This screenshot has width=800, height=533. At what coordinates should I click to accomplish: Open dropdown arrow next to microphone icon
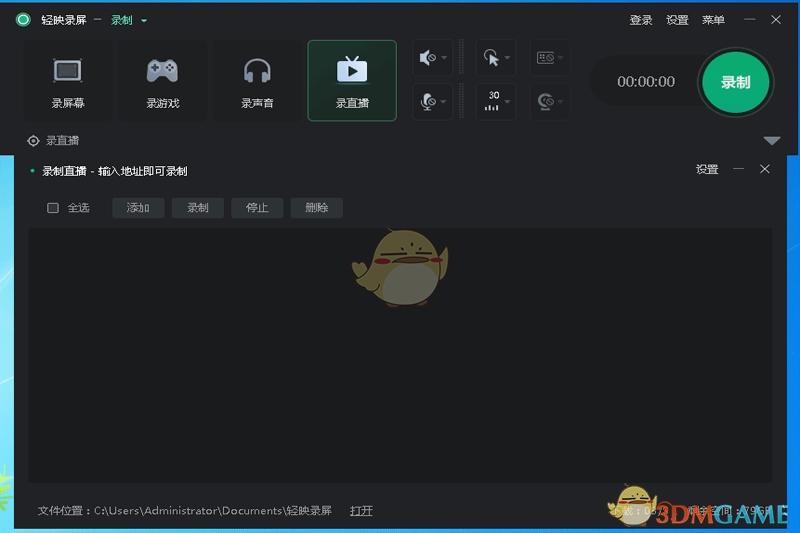pyautogui.click(x=443, y=101)
